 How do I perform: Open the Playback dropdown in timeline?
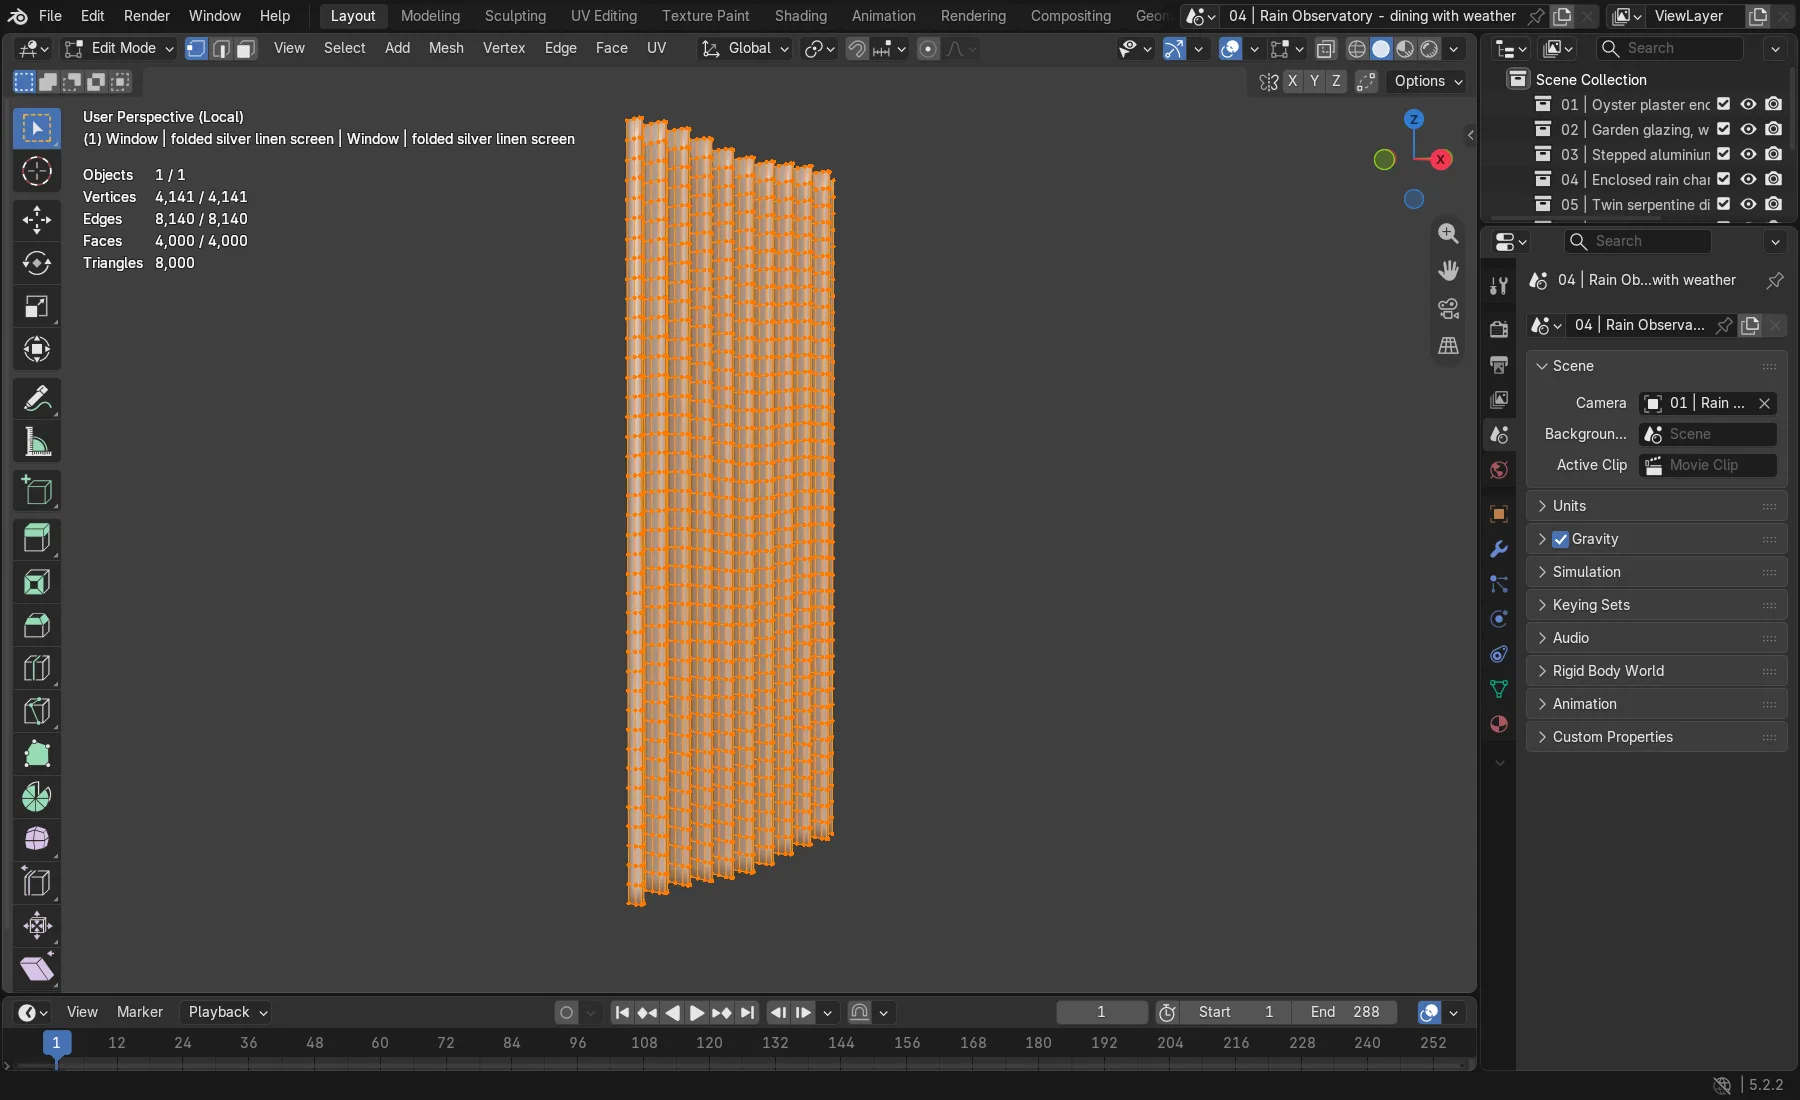click(x=227, y=1012)
